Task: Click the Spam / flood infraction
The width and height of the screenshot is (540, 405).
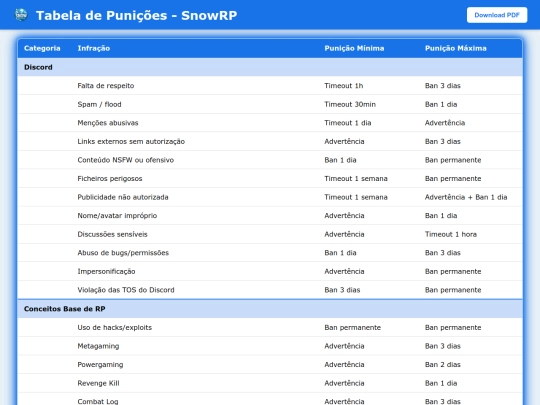Action: click(99, 104)
